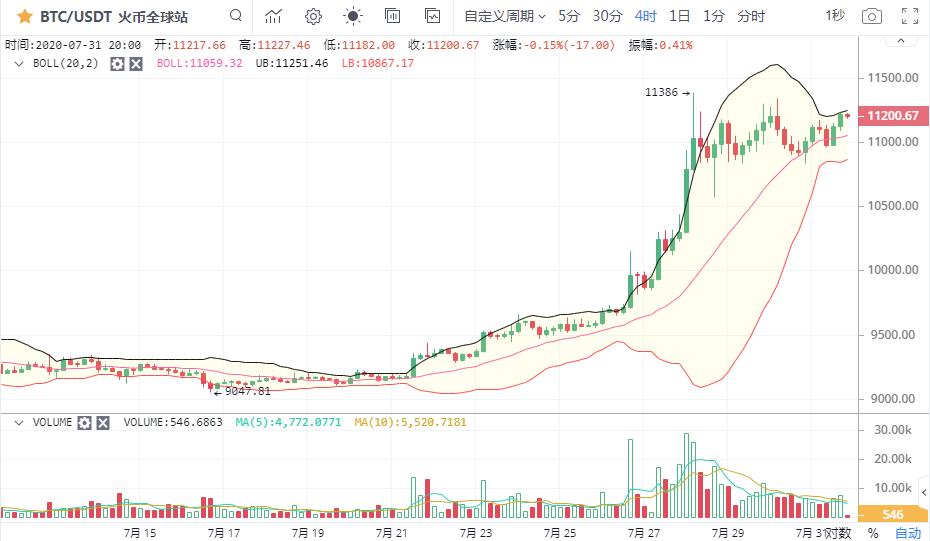Image resolution: width=930 pixels, height=541 pixels.
Task: Open the symbol search magnifier
Action: point(235,16)
